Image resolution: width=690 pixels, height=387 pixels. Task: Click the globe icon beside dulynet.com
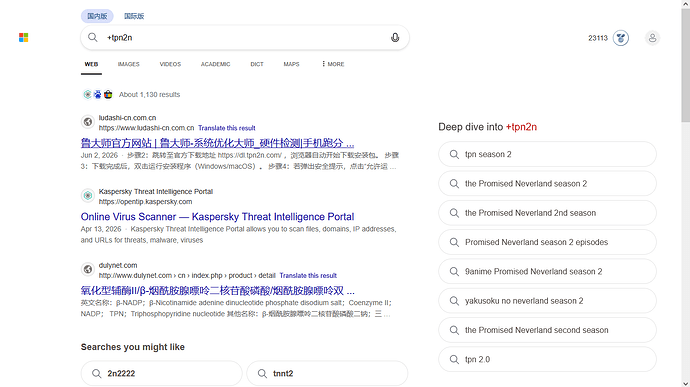pos(88,269)
